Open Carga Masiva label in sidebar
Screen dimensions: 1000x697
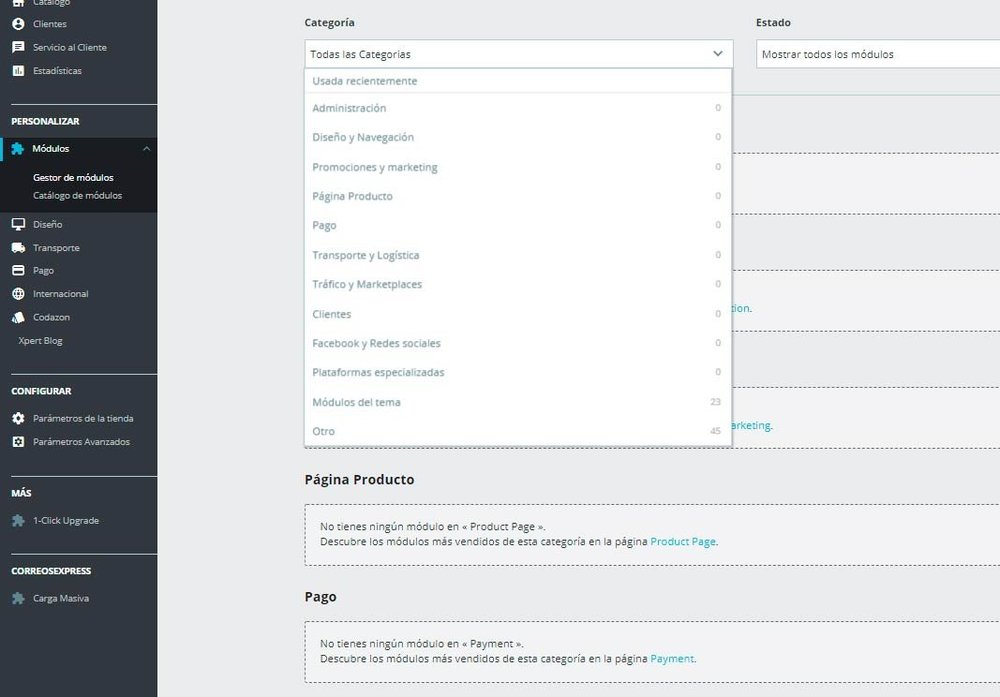pos(61,598)
